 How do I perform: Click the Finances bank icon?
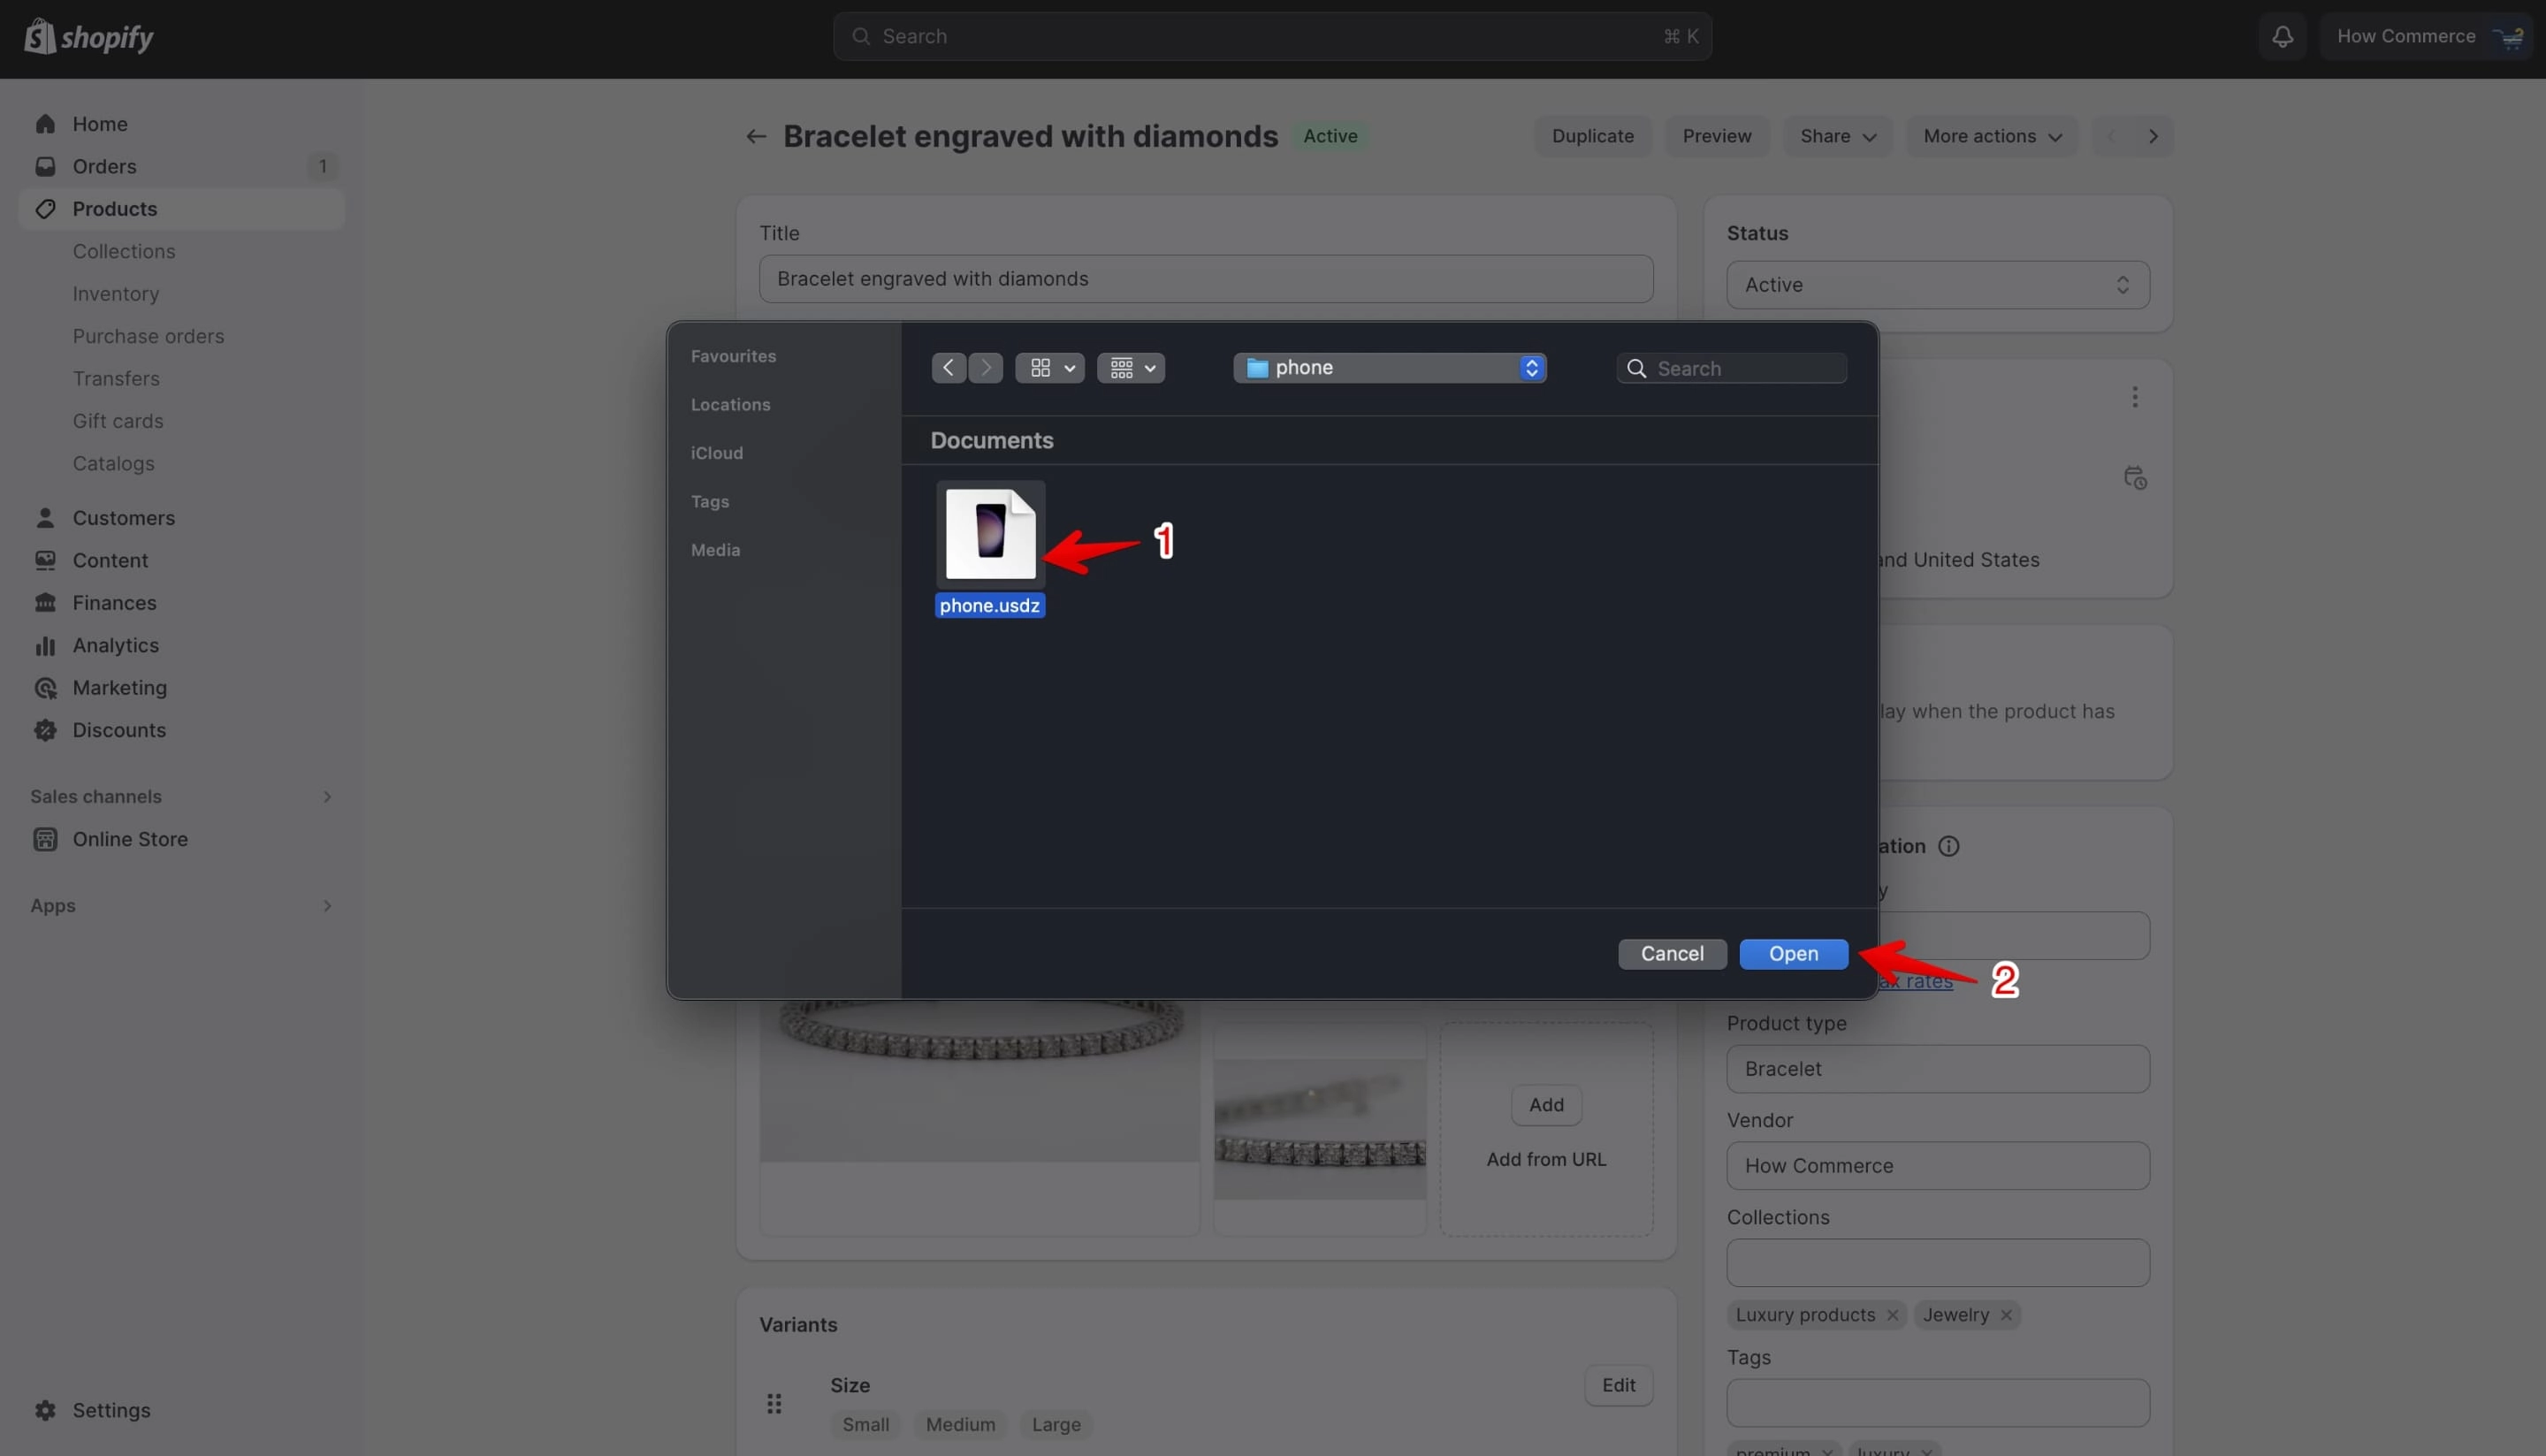[45, 603]
